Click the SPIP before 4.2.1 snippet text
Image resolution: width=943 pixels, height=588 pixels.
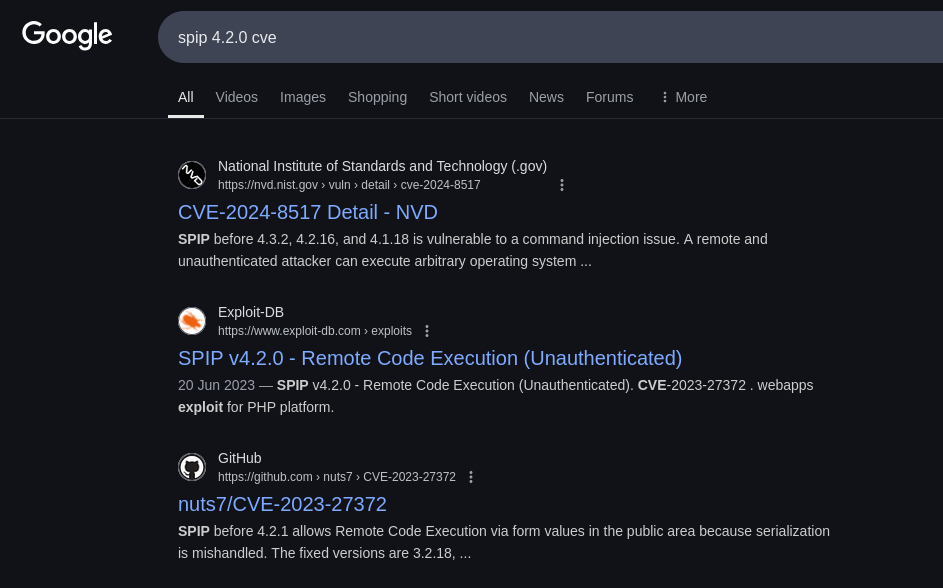(504, 542)
